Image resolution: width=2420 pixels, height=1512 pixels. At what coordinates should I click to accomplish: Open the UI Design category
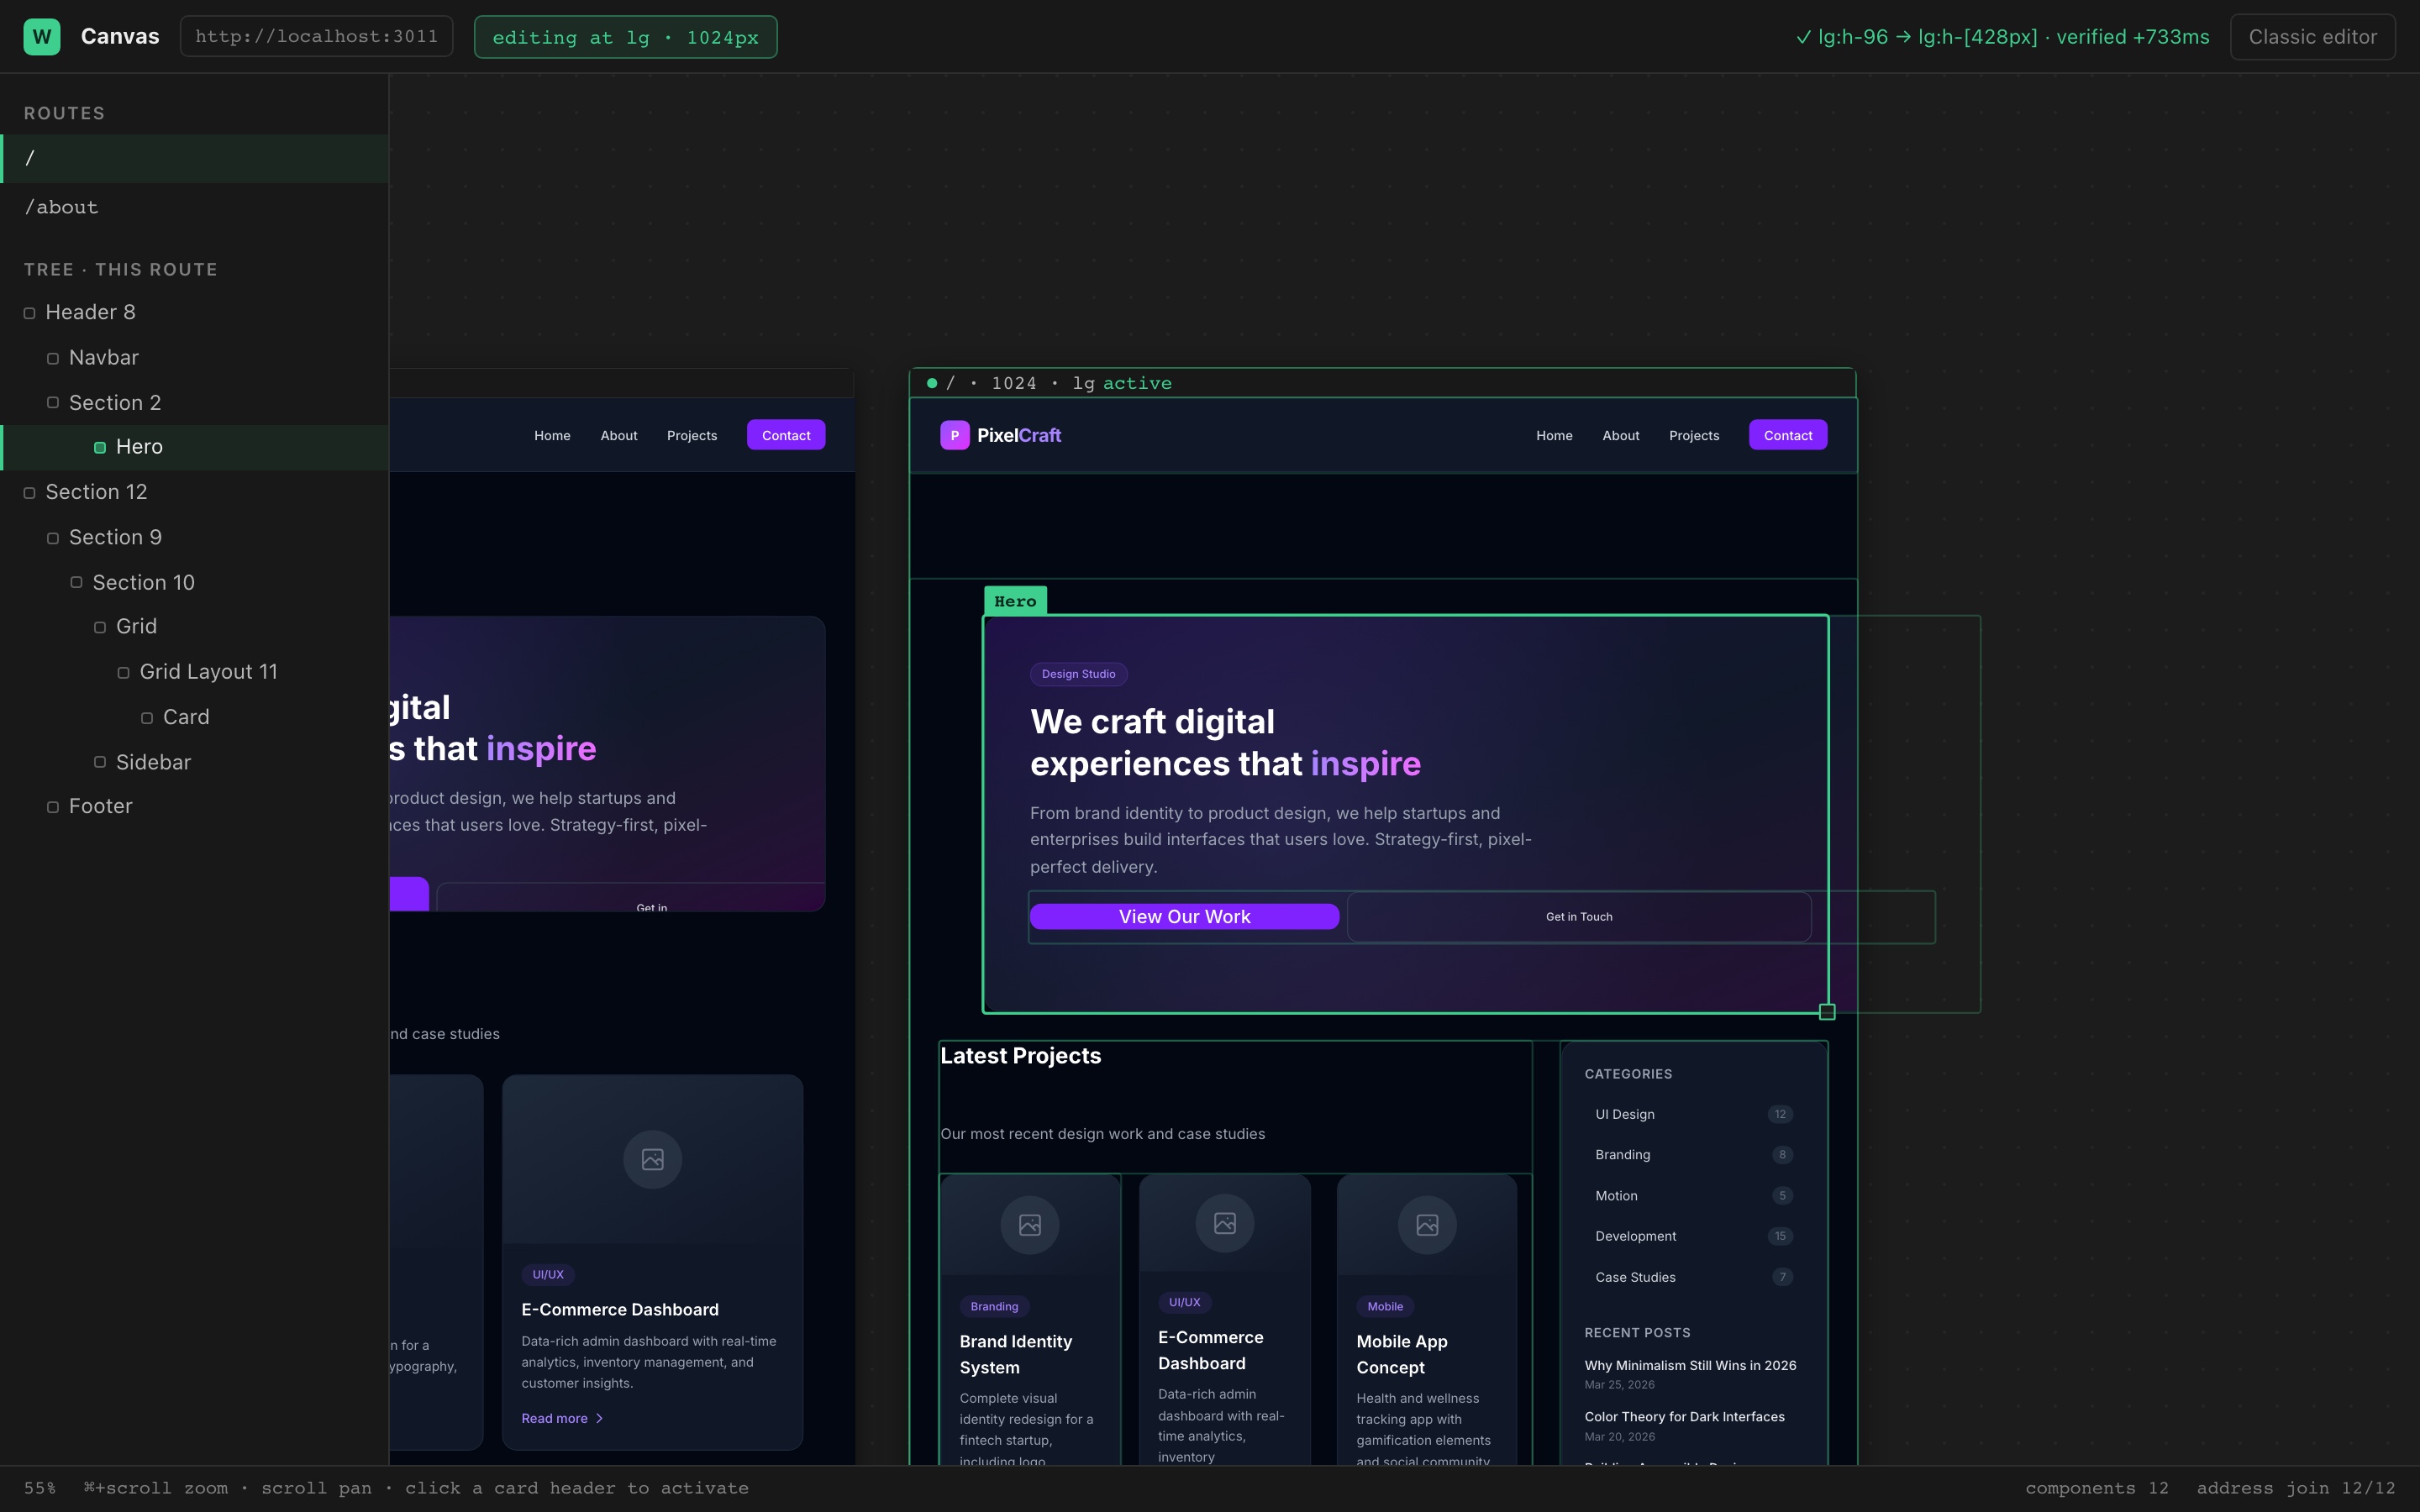(1693, 1114)
